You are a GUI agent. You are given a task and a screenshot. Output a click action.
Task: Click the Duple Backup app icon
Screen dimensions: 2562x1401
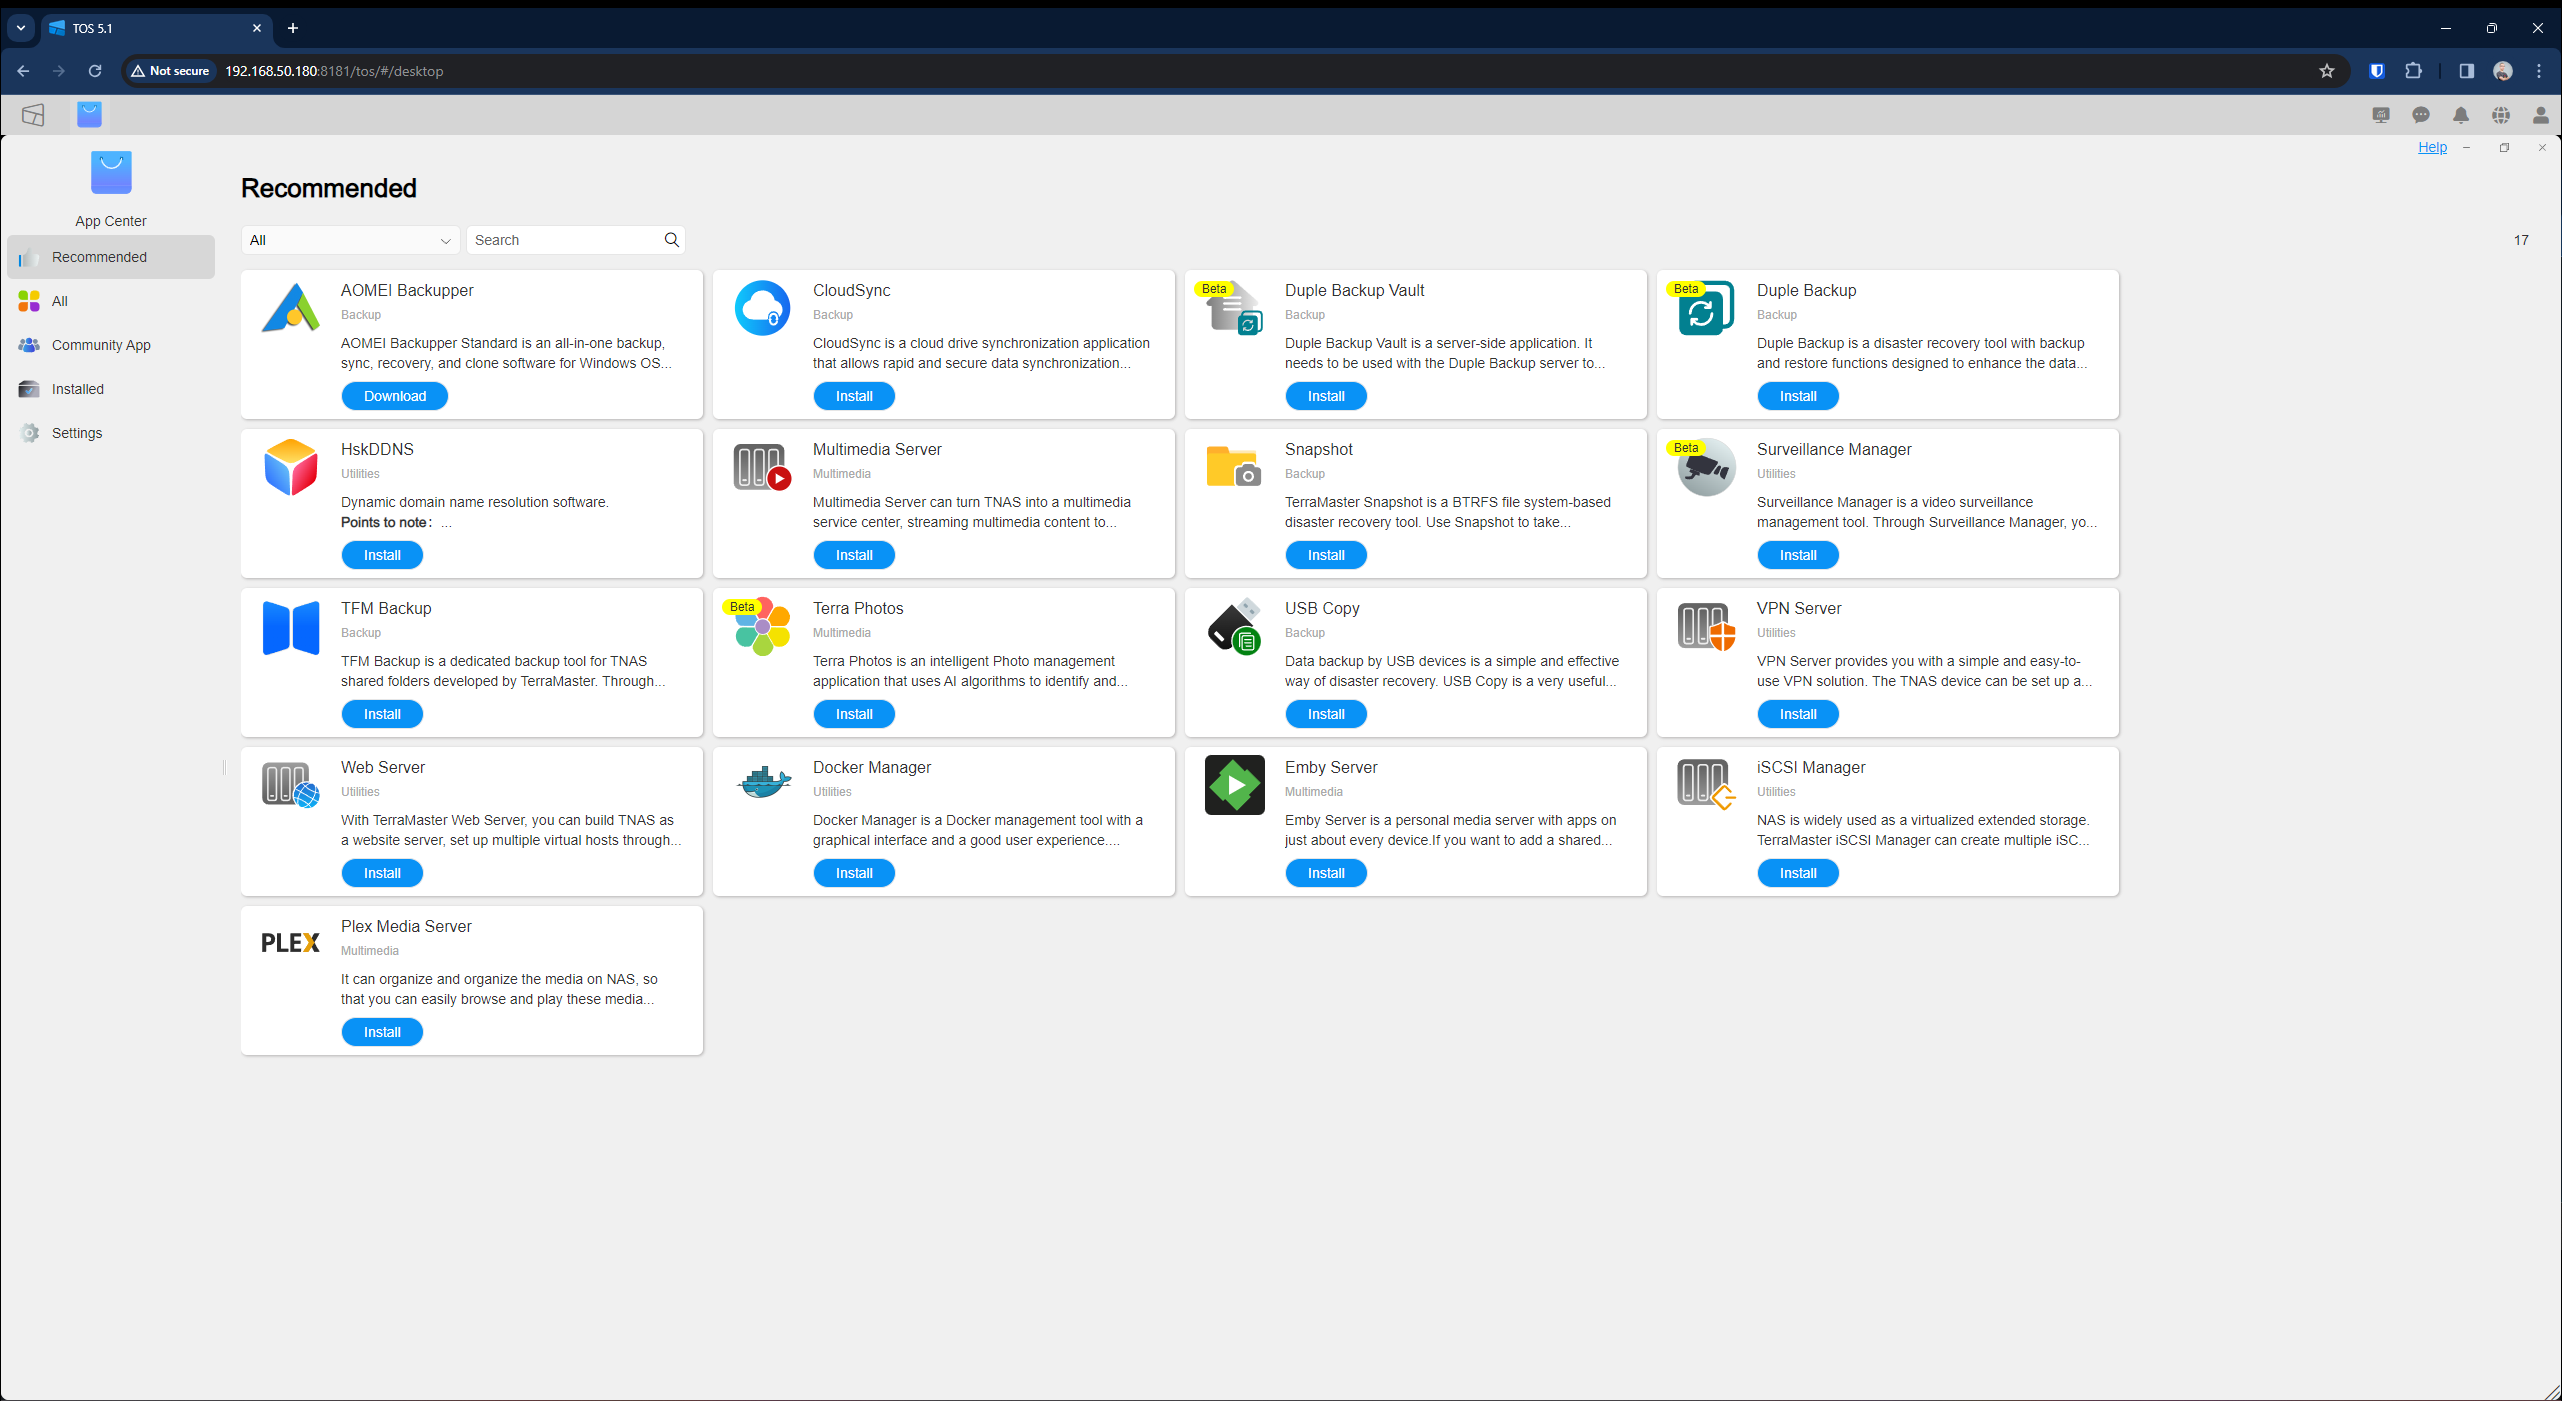[1707, 308]
